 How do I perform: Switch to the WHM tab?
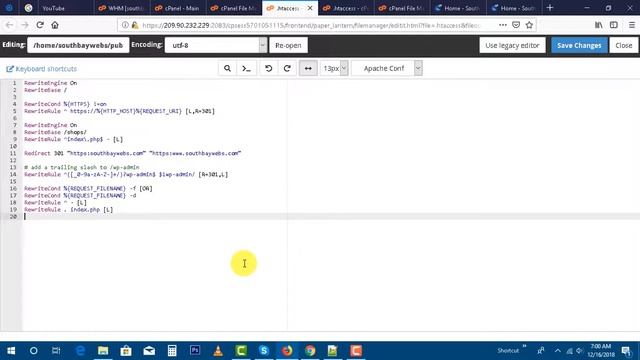tap(121, 8)
